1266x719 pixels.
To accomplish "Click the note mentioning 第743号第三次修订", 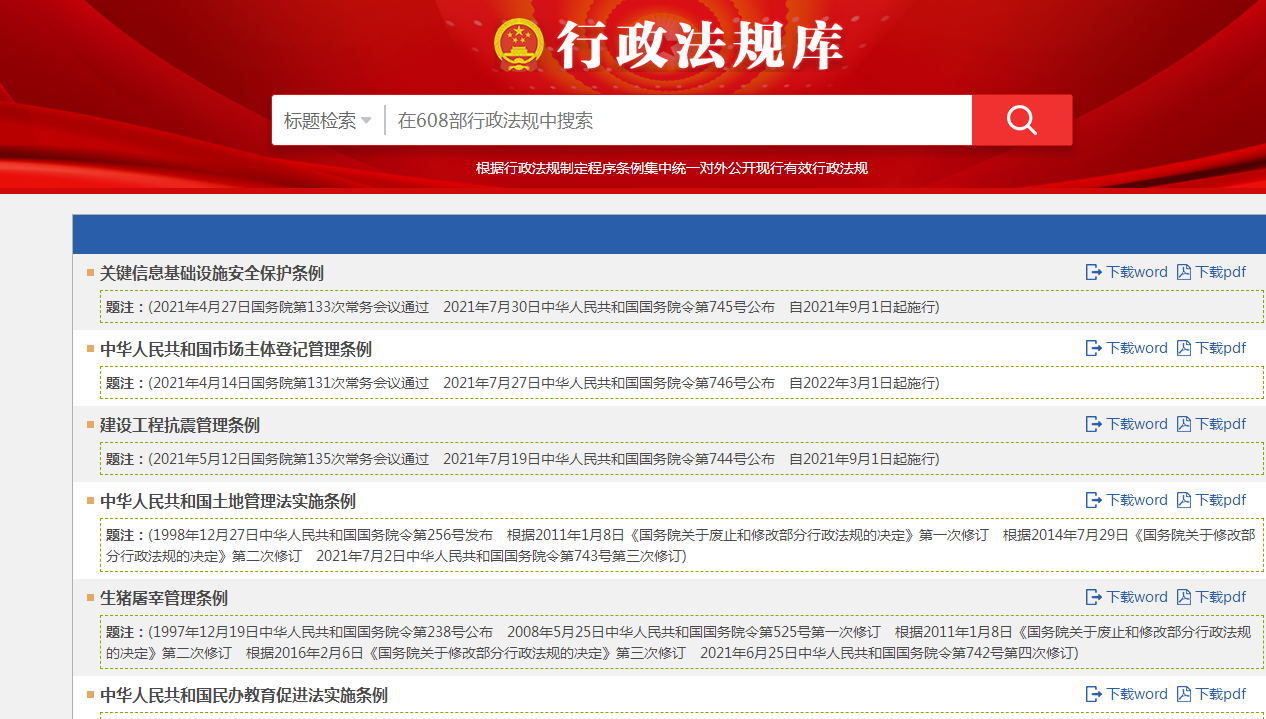I will pyautogui.click(x=681, y=545).
